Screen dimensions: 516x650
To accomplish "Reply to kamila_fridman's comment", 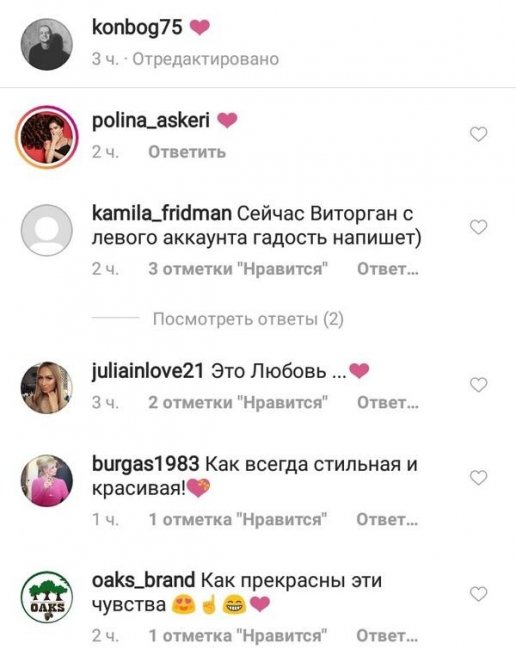I will pos(388,269).
